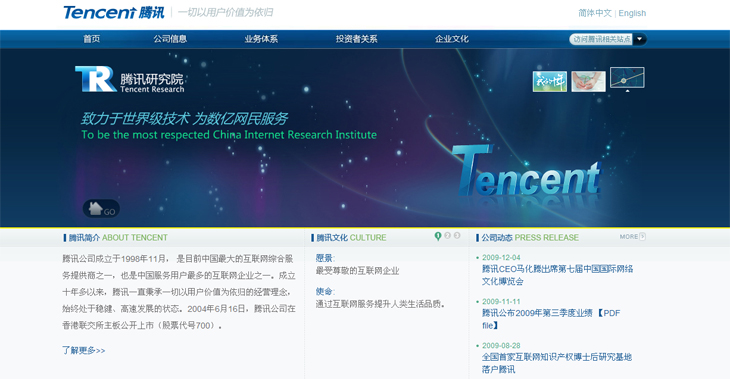Switch to culture page indicator 3
Screen dimensions: 730x379
457,236
